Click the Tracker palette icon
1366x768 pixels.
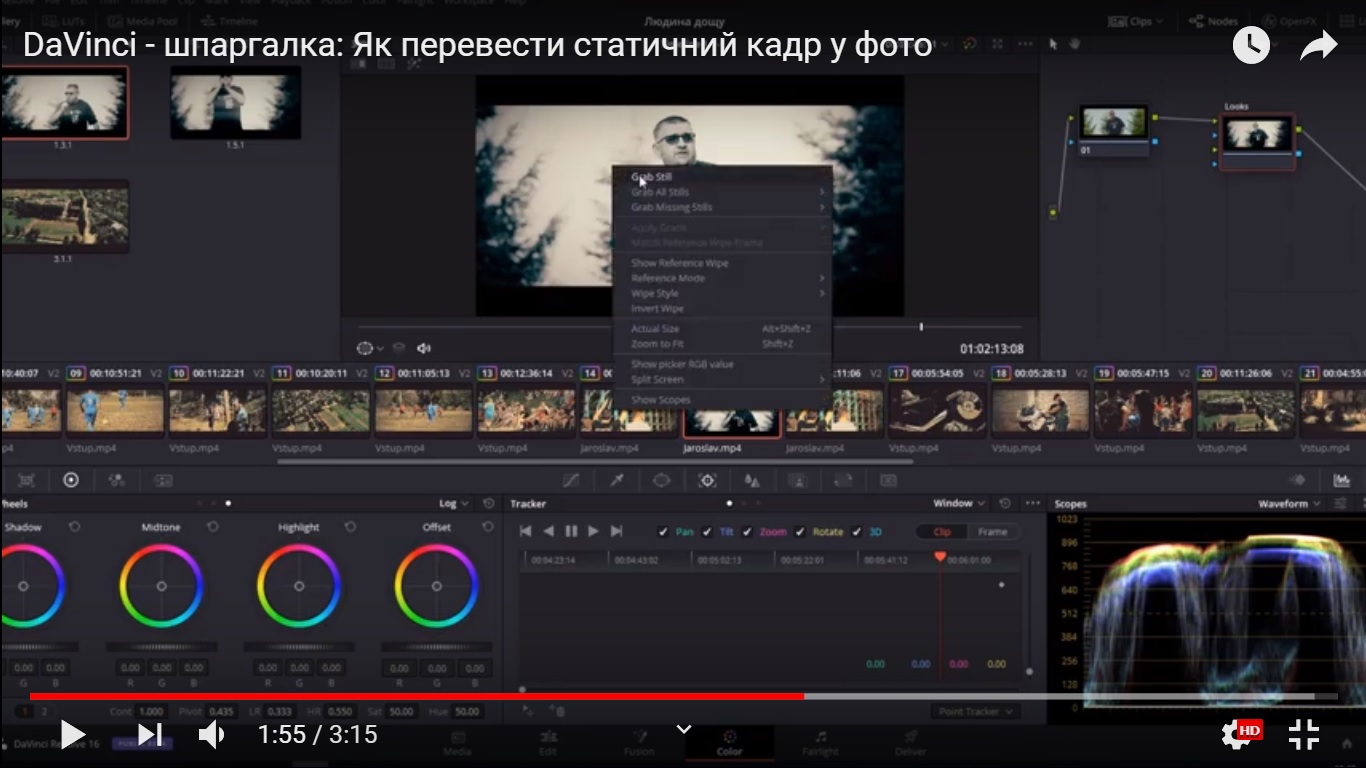coord(707,480)
